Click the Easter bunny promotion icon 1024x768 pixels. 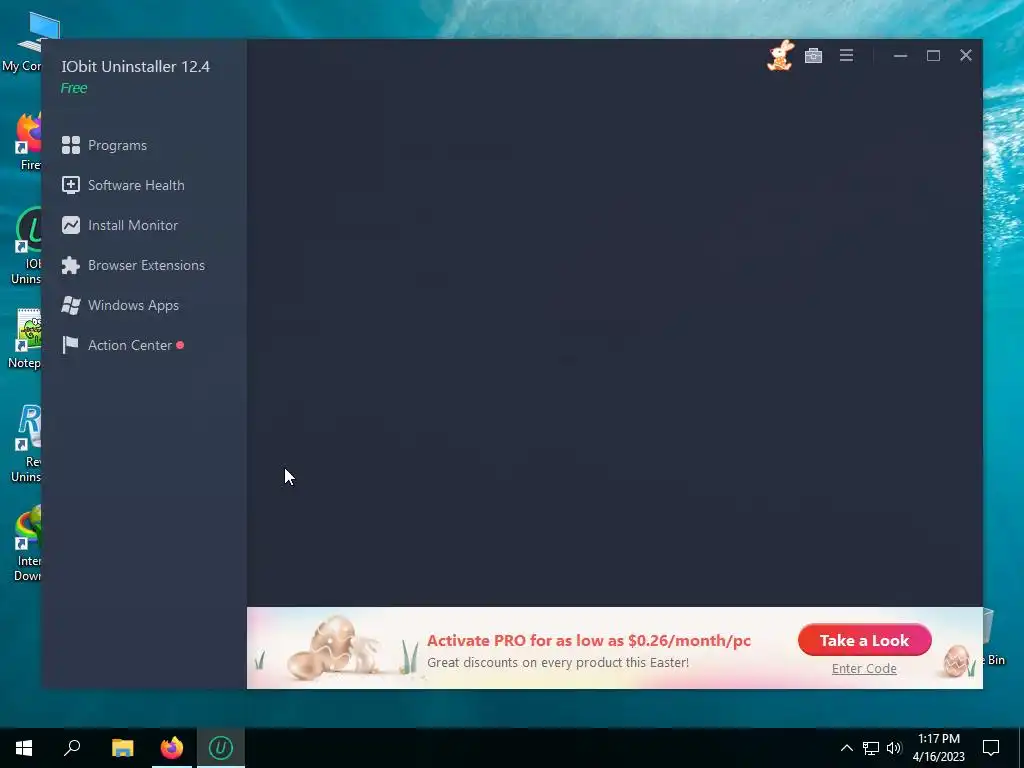(780, 56)
